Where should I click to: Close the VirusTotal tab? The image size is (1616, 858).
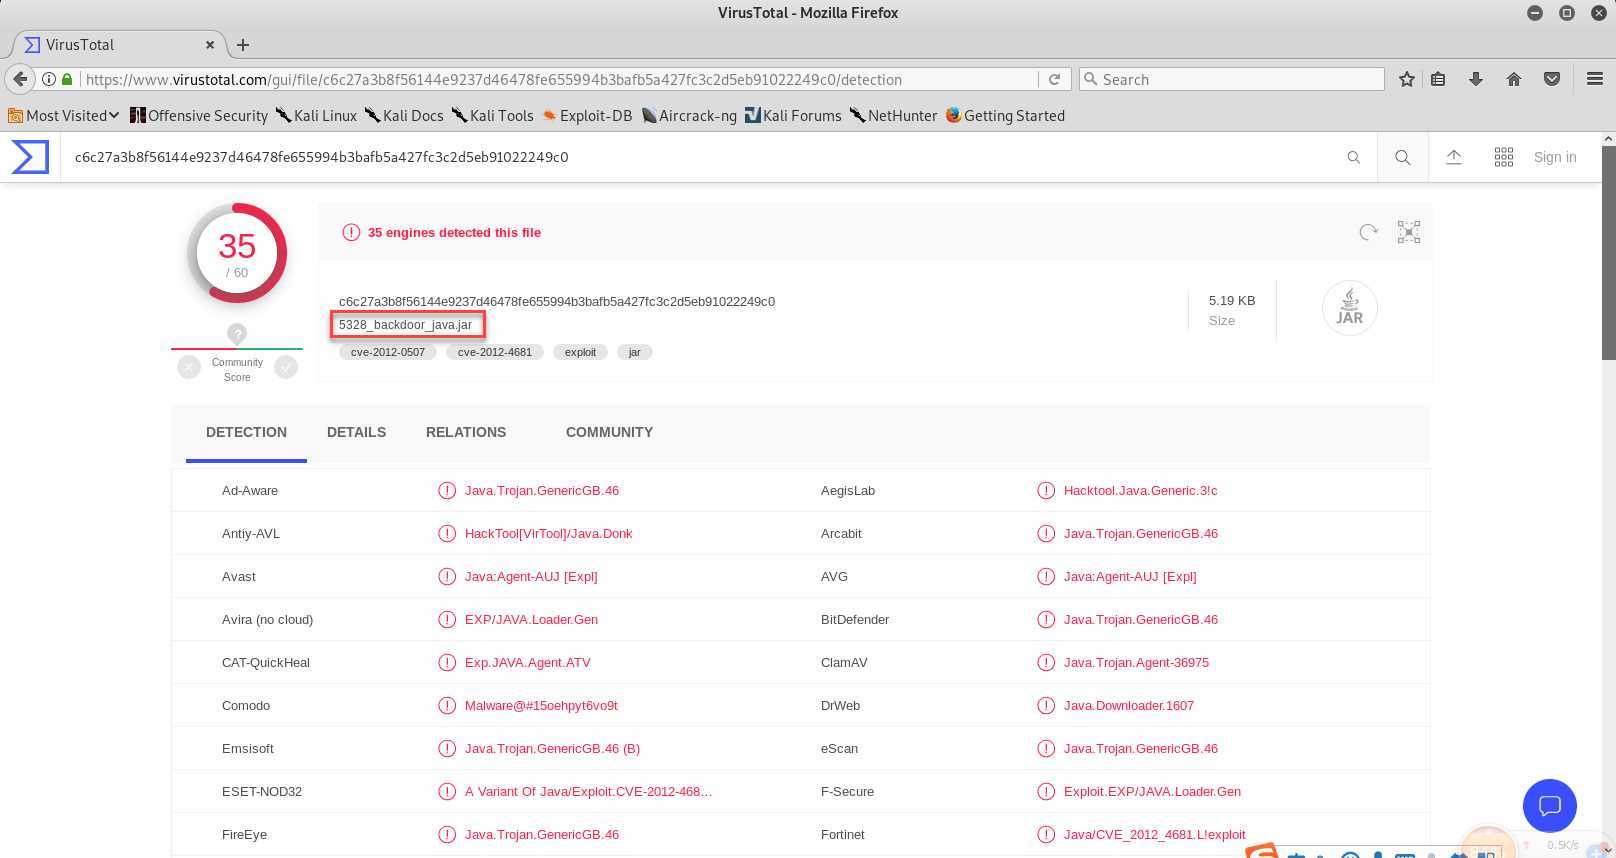click(210, 44)
